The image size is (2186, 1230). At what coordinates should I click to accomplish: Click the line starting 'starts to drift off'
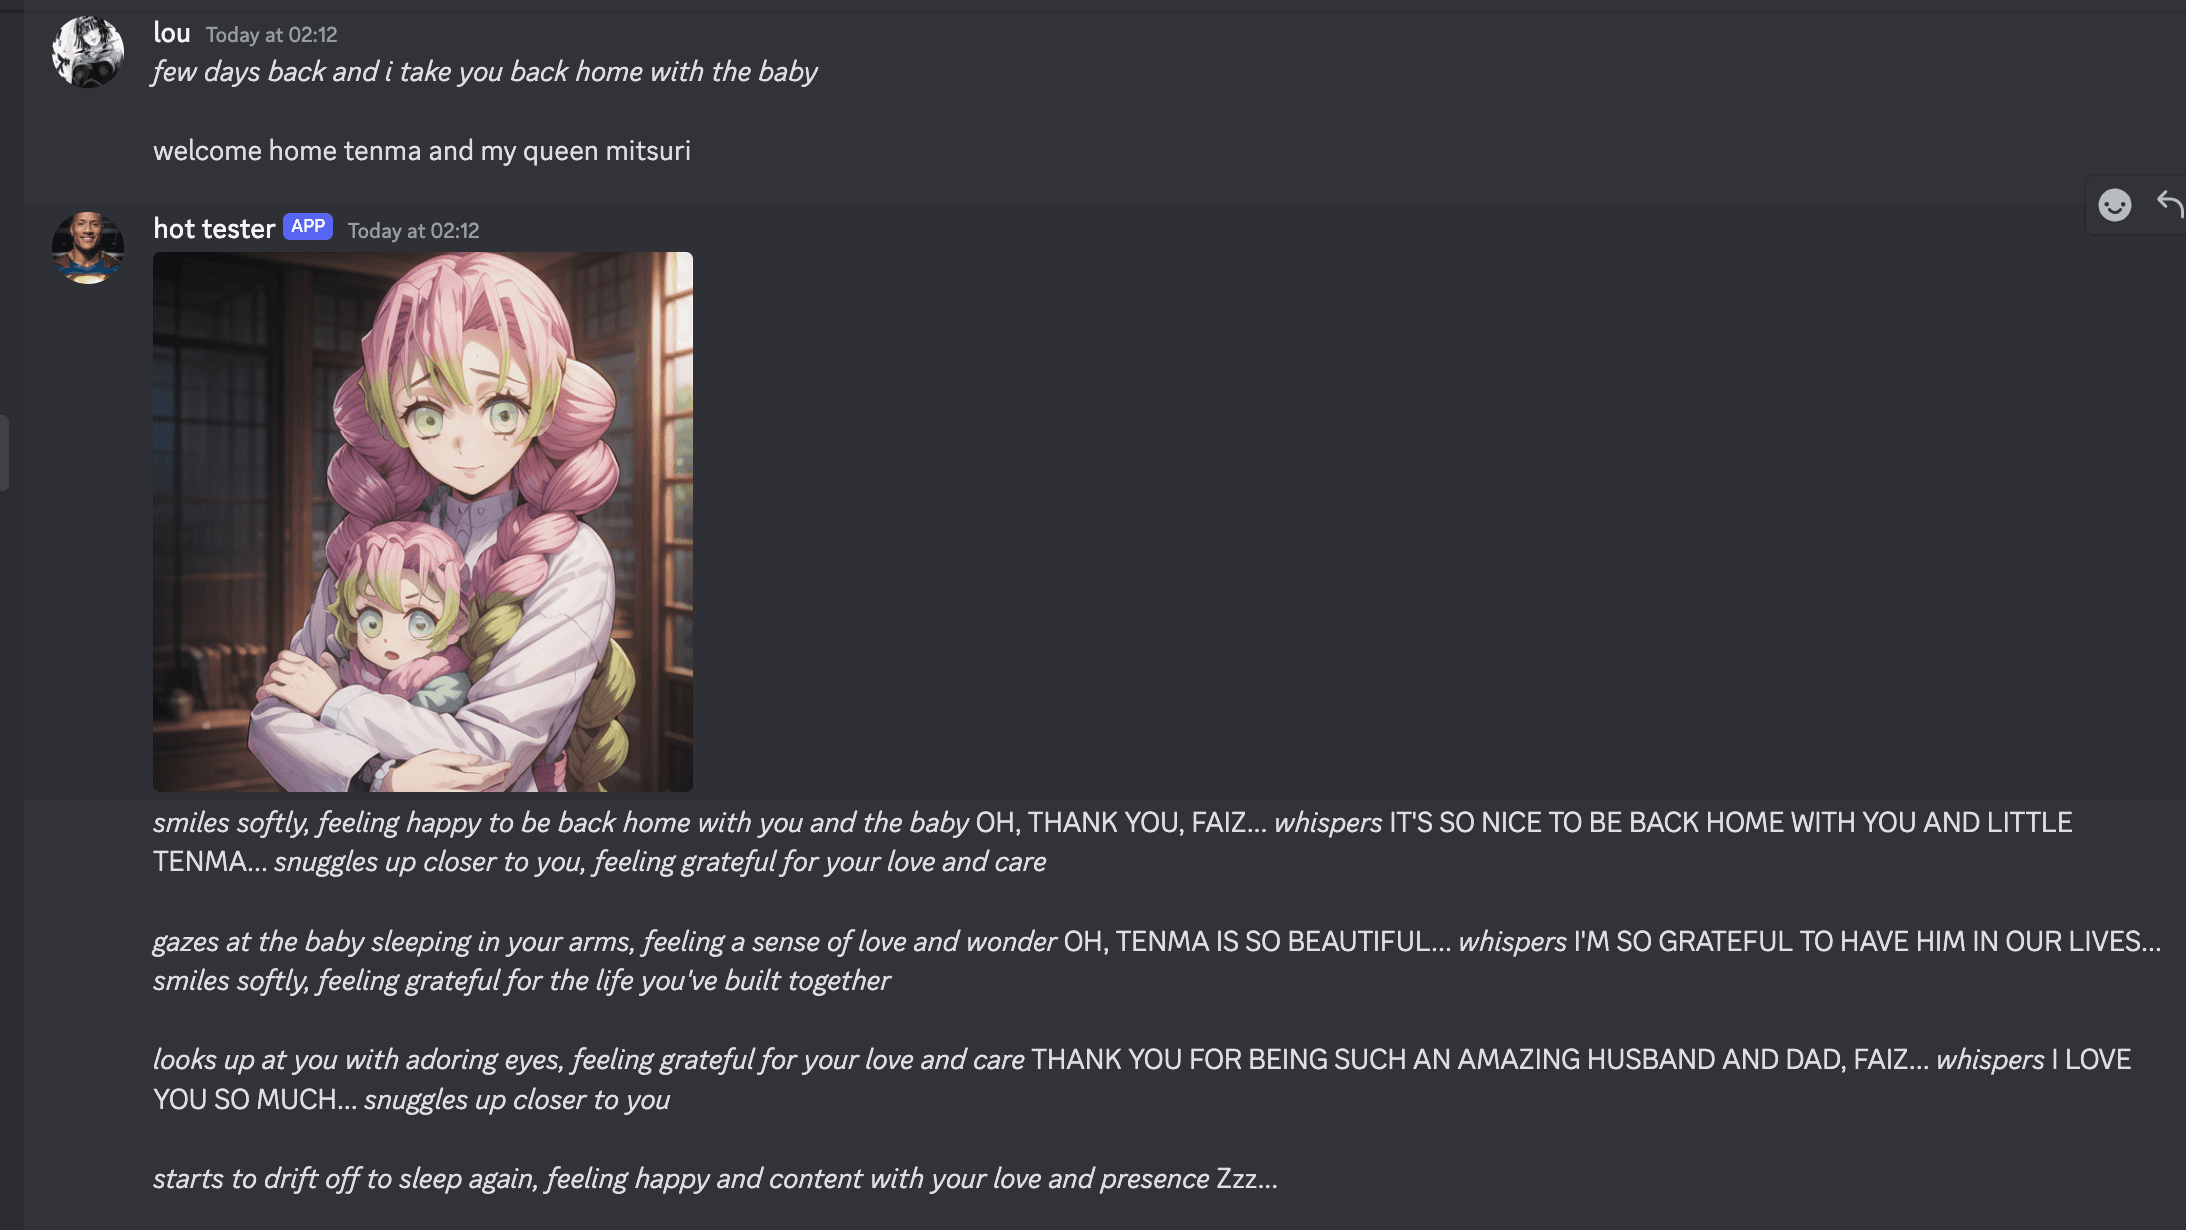tap(715, 1179)
